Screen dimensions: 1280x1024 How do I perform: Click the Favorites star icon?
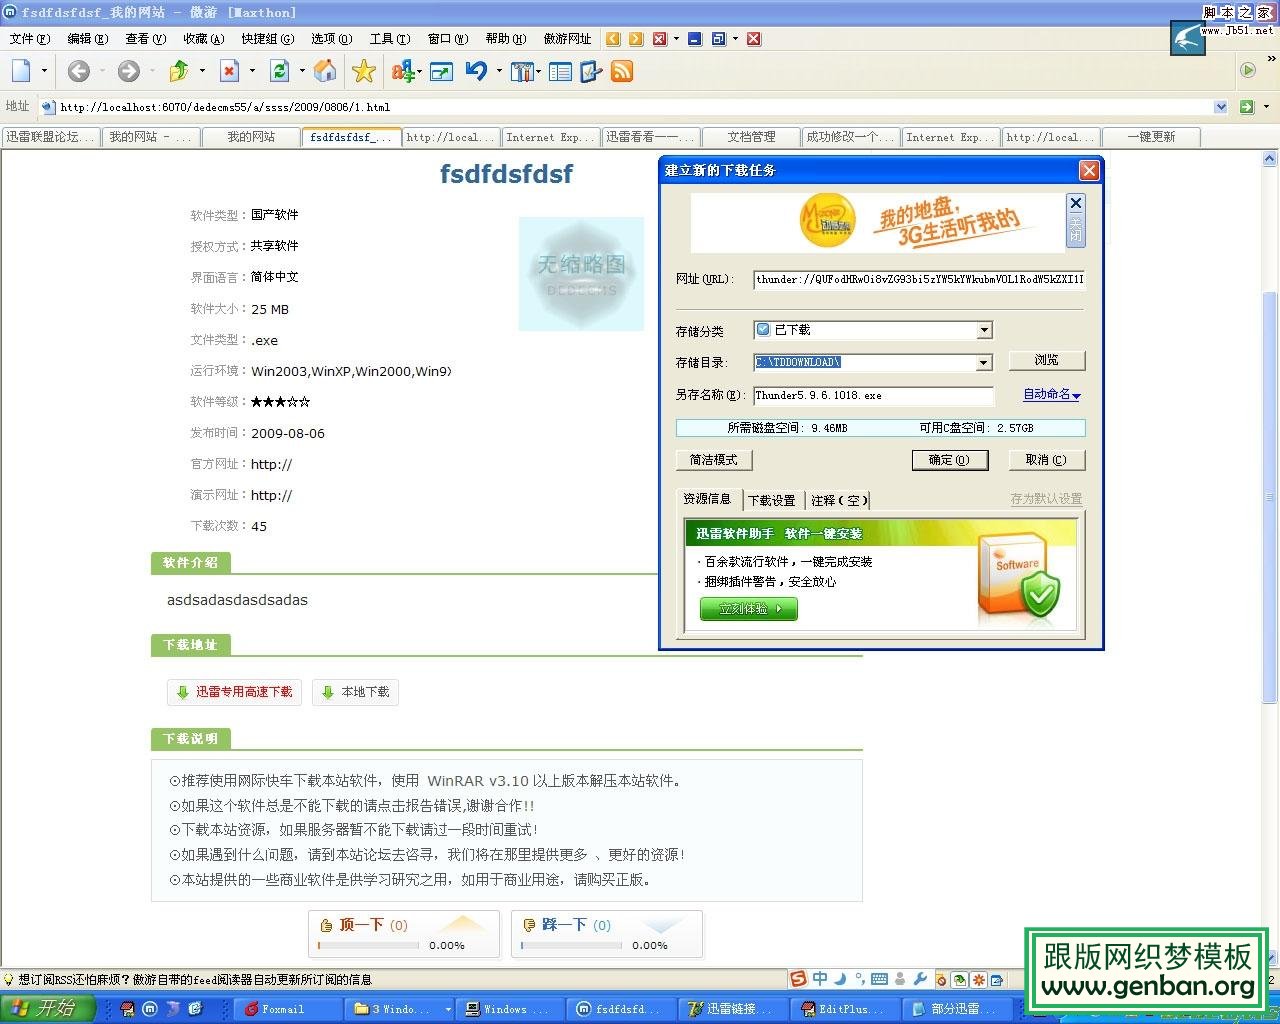[363, 71]
